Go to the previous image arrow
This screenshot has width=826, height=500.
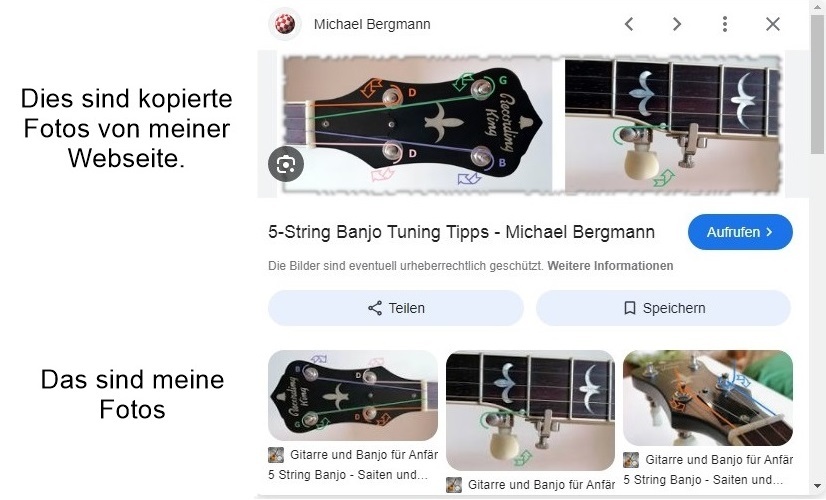click(x=629, y=24)
